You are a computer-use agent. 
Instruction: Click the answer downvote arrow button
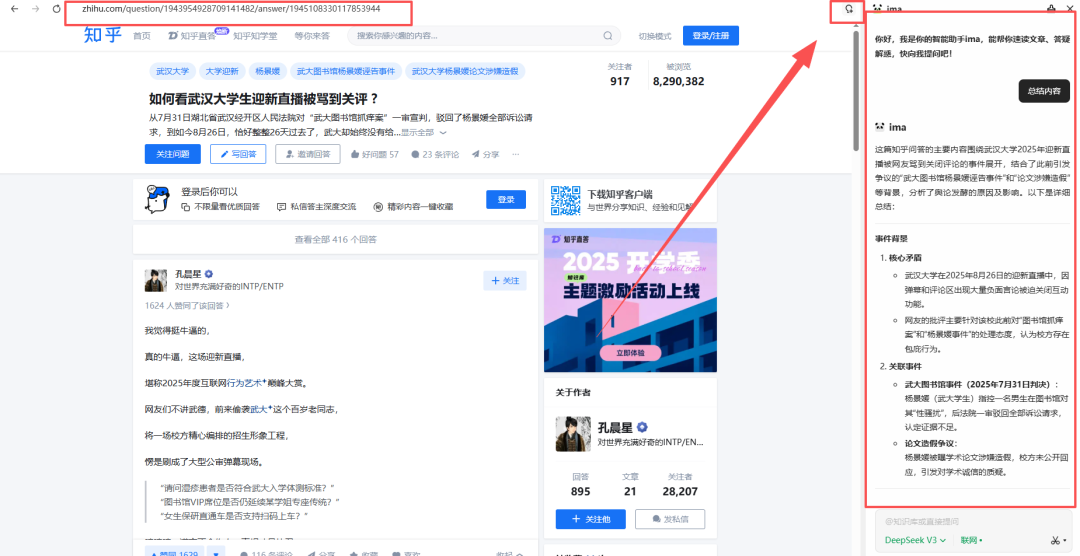[216, 553]
